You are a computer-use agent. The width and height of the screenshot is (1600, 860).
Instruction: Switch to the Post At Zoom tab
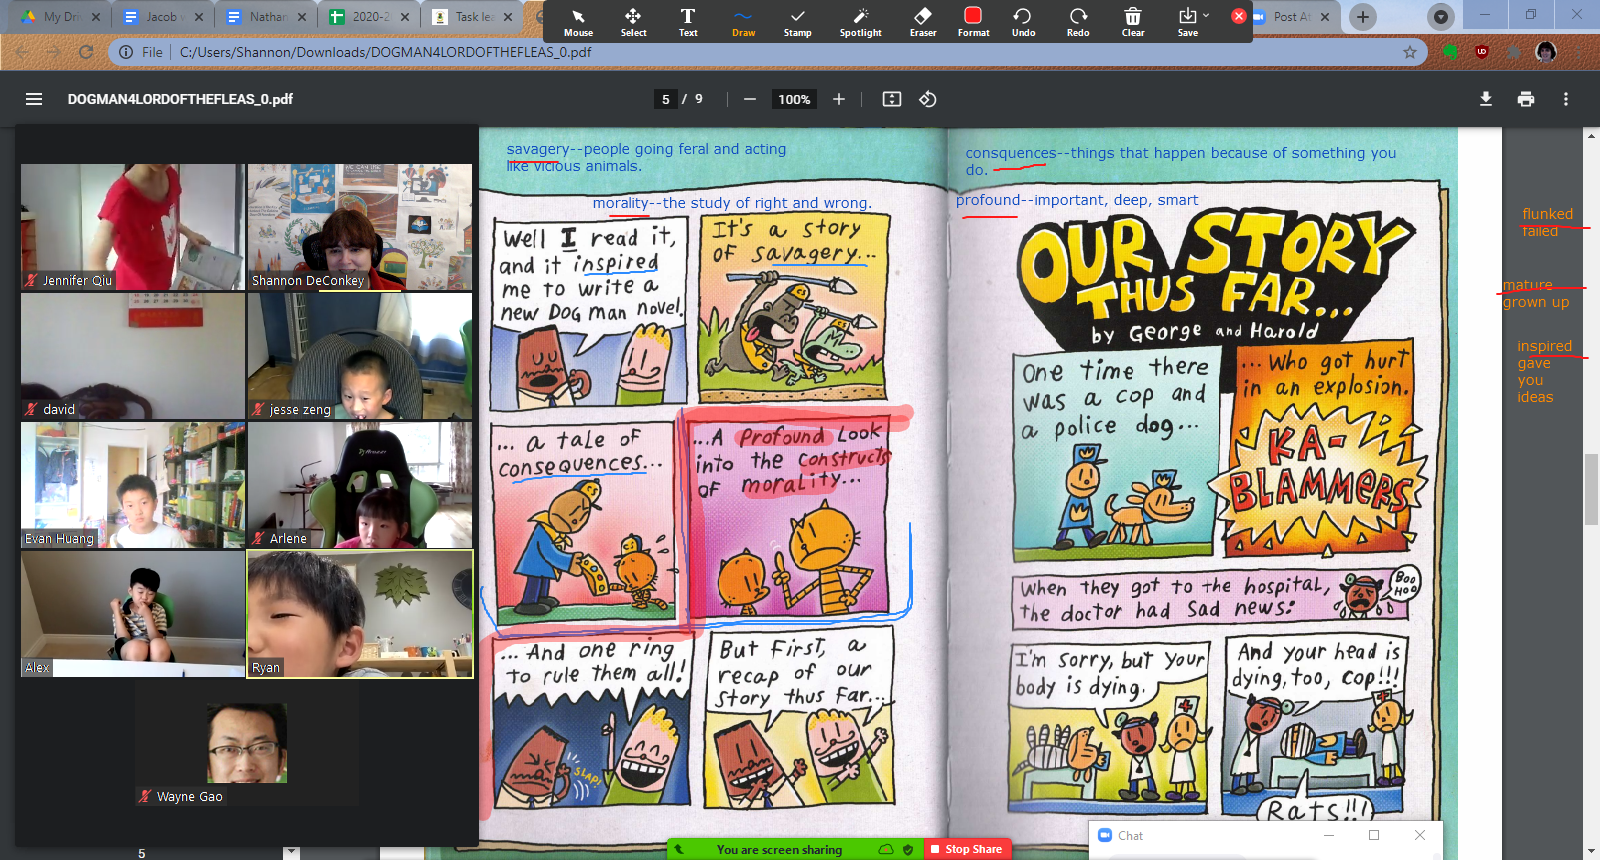tap(1292, 17)
